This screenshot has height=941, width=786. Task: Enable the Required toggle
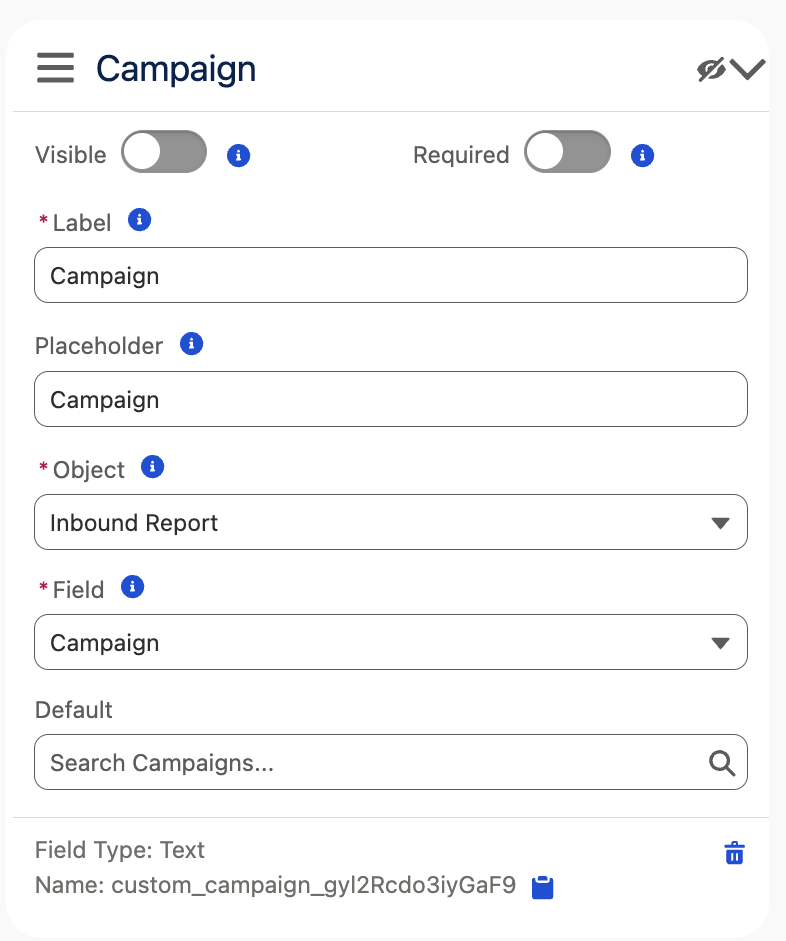tap(567, 152)
